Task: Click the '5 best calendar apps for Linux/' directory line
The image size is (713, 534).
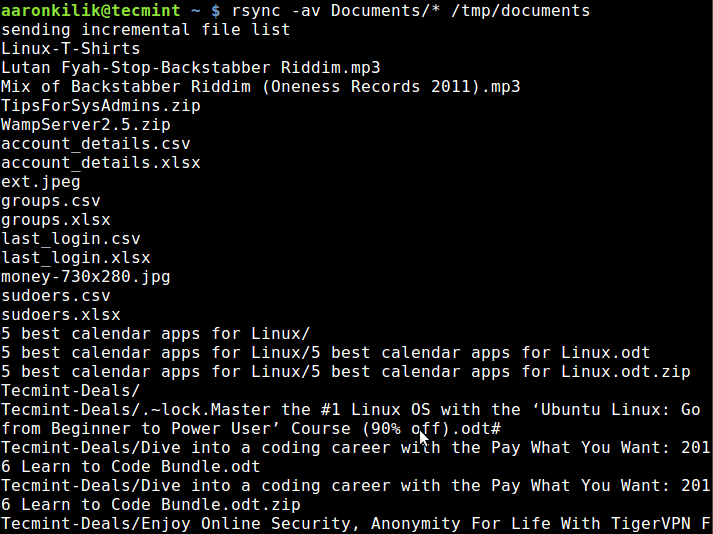Action: tap(156, 334)
